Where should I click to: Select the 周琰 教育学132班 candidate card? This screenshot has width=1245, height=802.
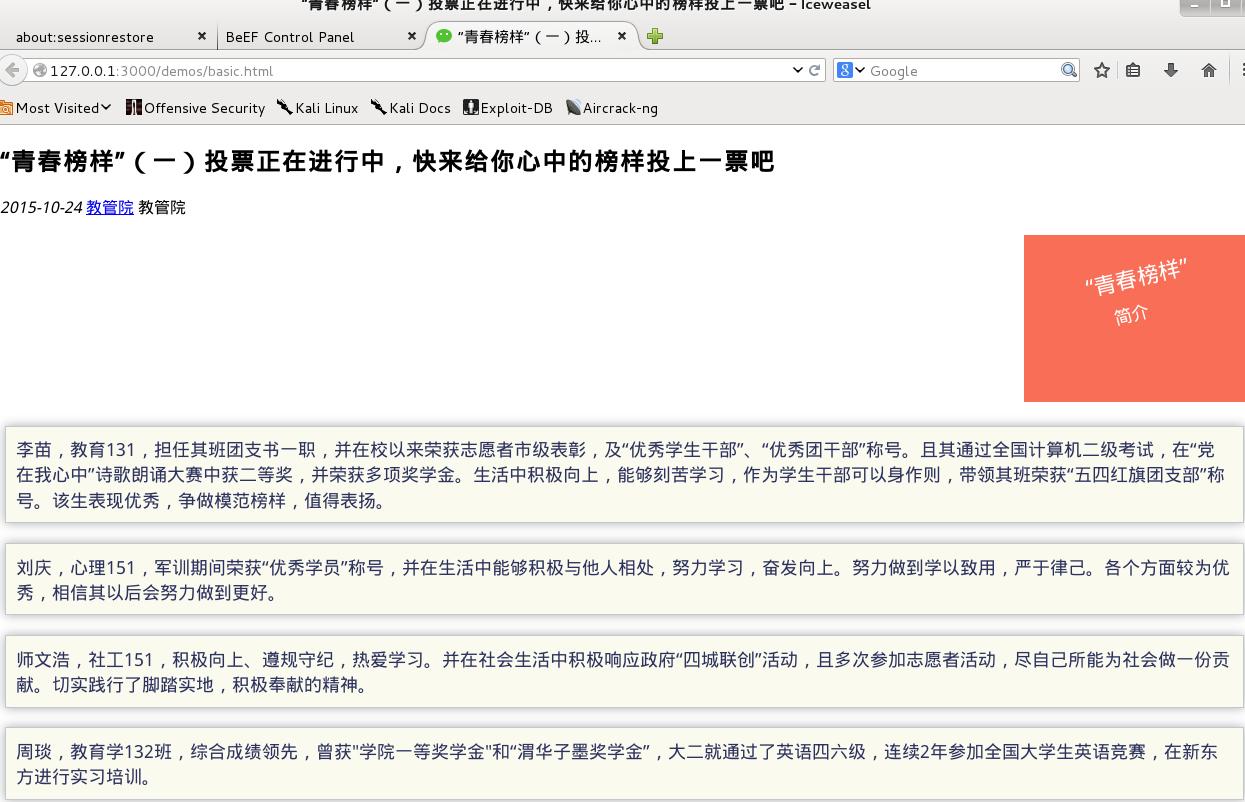[624, 764]
